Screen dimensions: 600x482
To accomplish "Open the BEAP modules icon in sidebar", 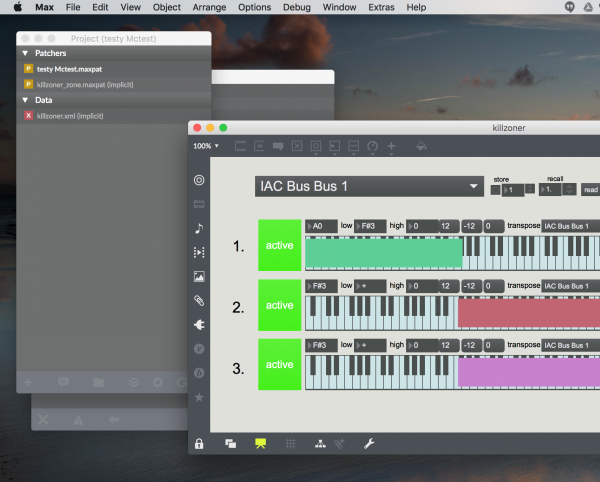I will 199,373.
